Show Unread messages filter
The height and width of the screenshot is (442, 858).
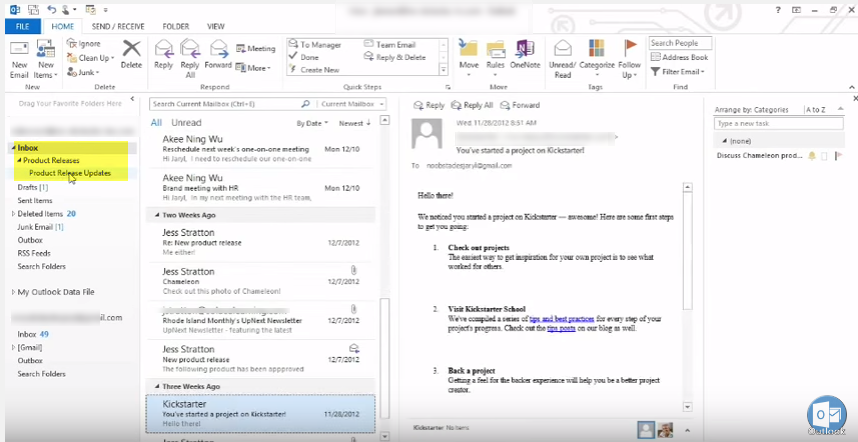[186, 123]
